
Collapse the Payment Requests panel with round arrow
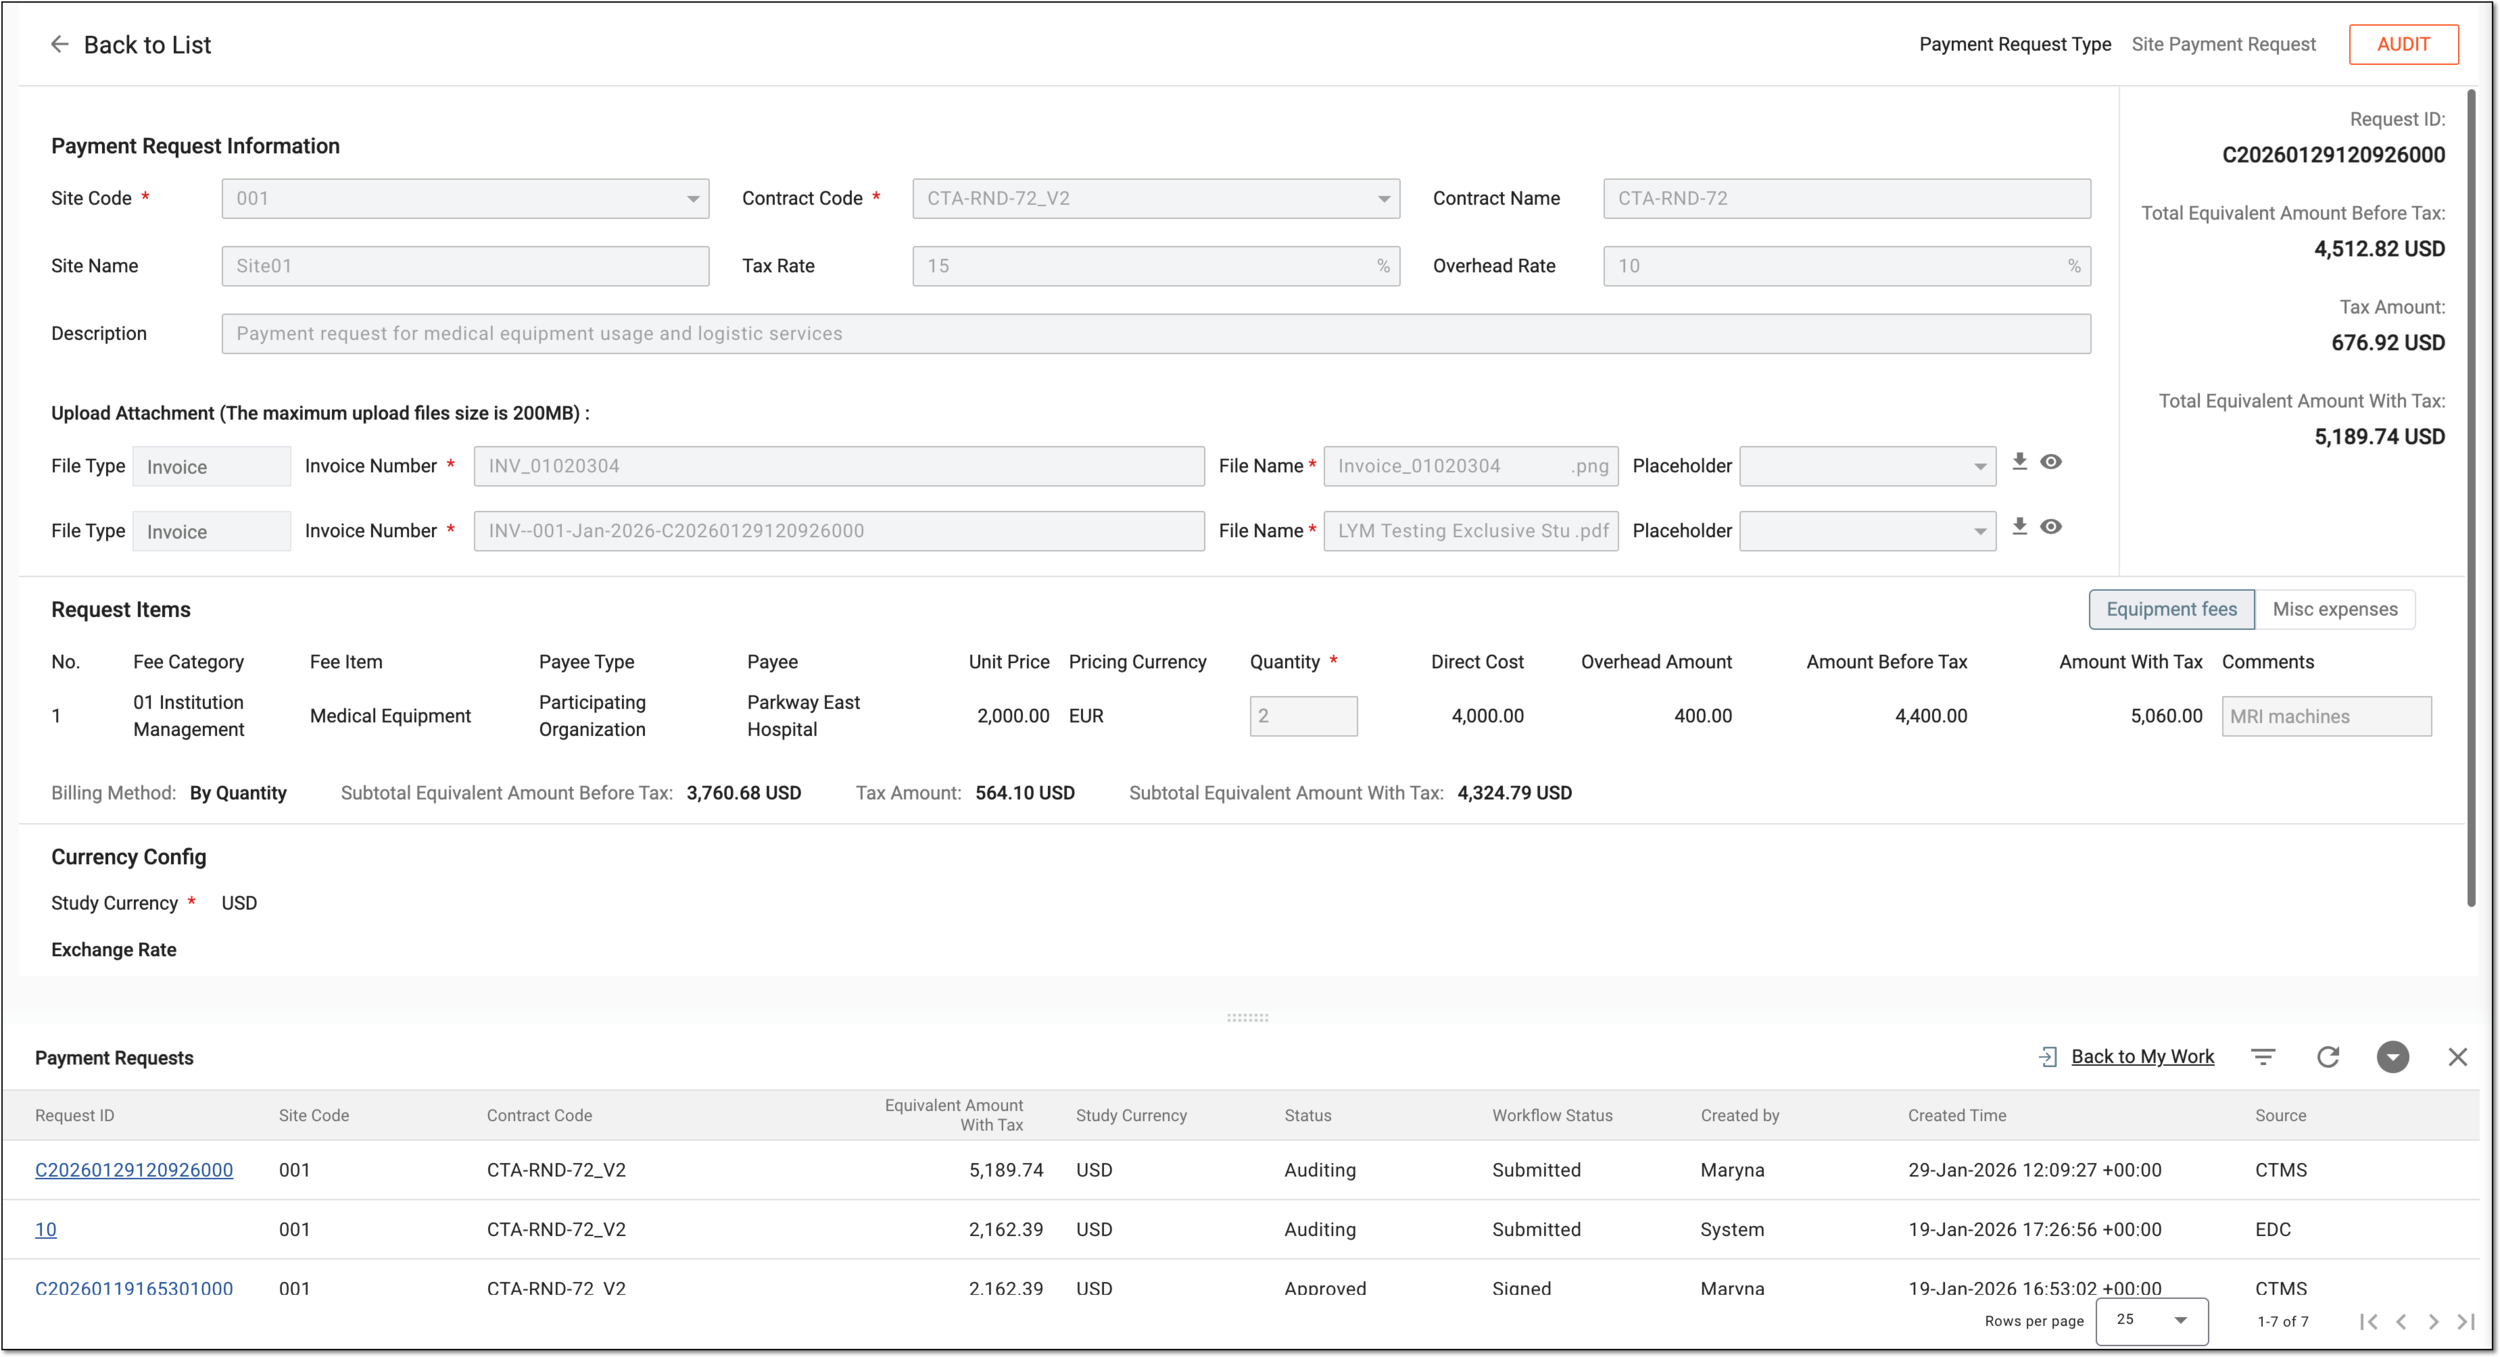2393,1057
